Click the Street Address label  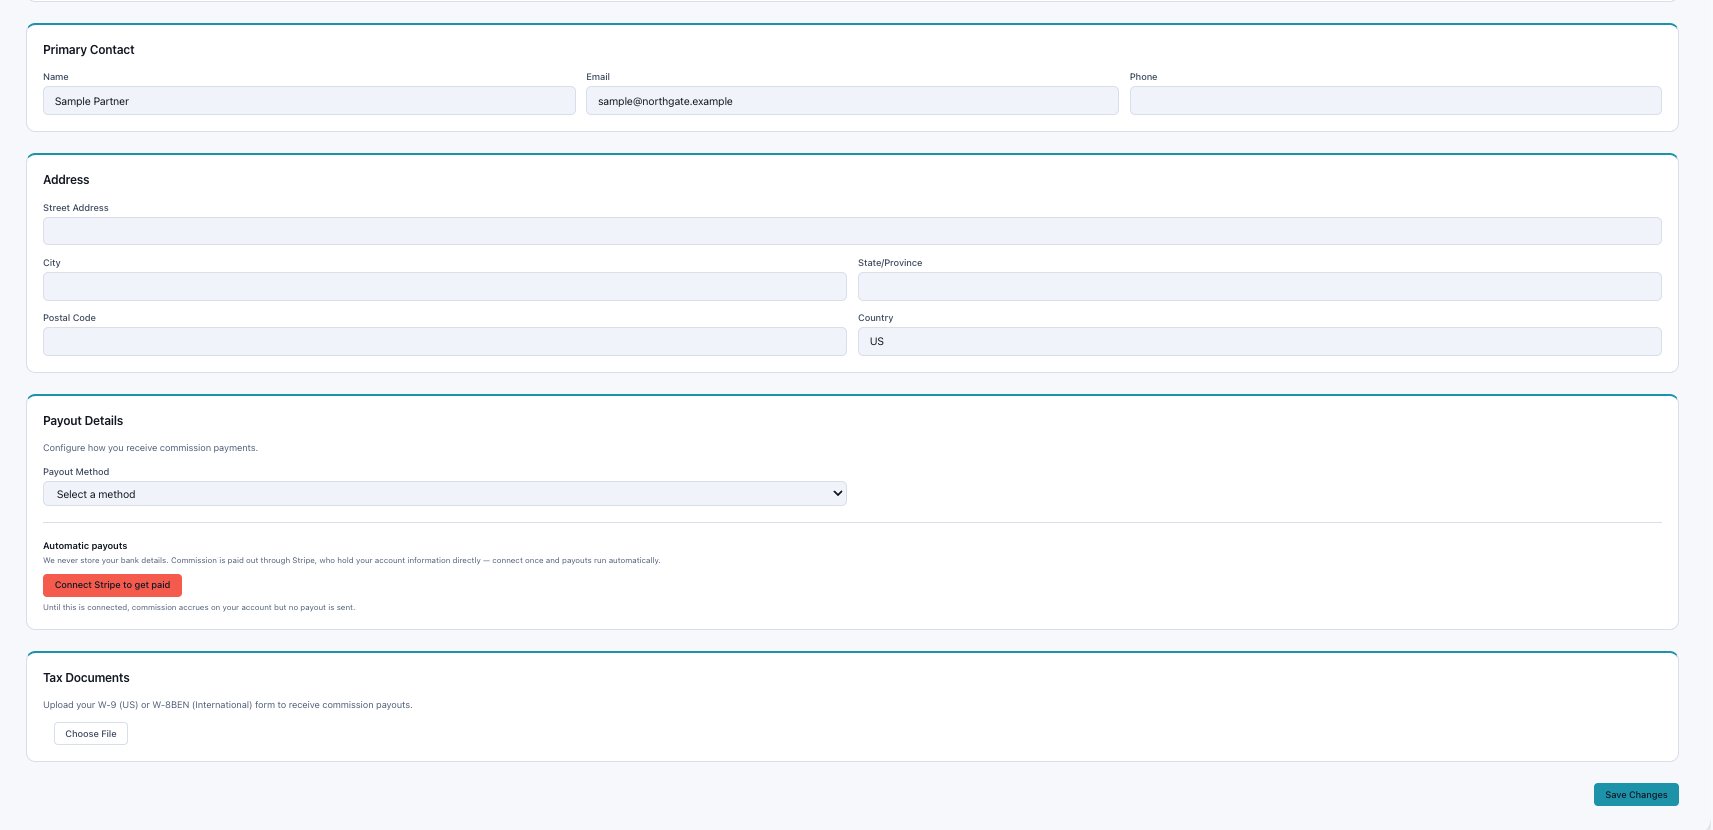(76, 208)
